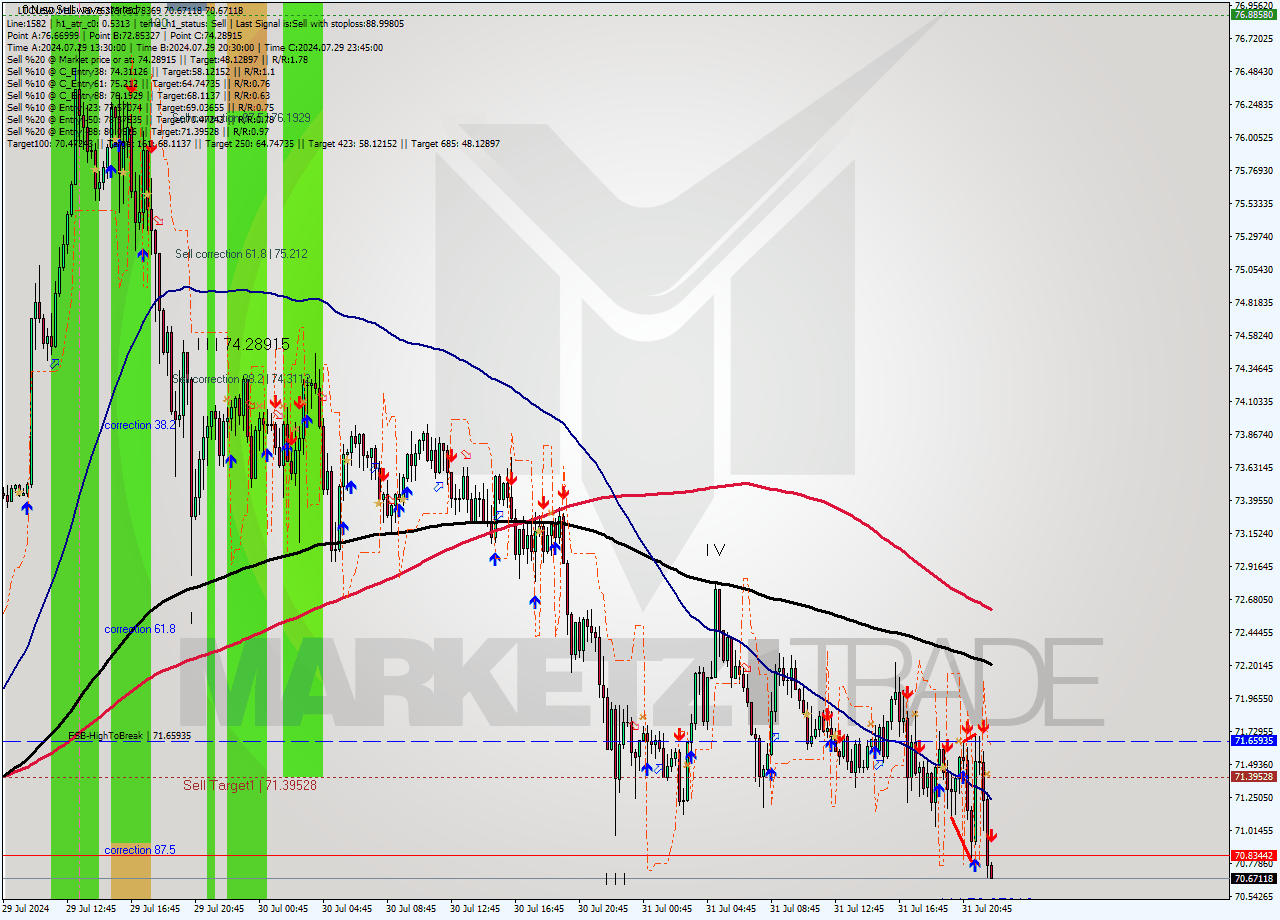Screen dimensions: 1280x920
Task: Click the 74.58240 price axis label
Action: (1254, 336)
